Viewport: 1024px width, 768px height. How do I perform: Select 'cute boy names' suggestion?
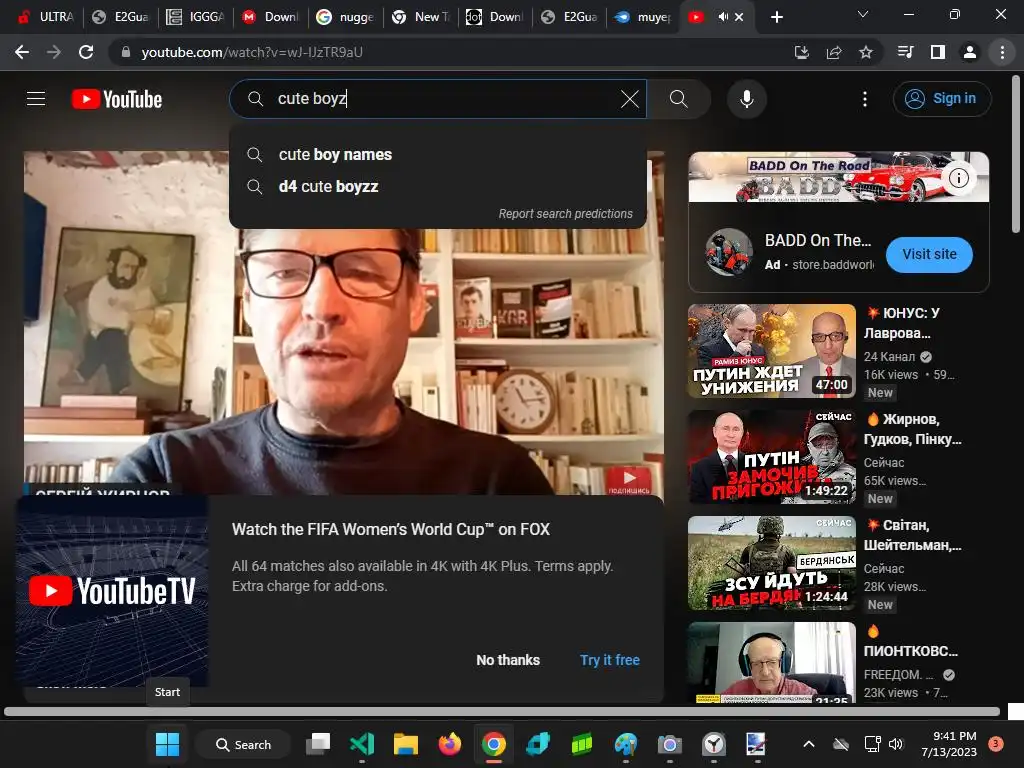click(438, 155)
